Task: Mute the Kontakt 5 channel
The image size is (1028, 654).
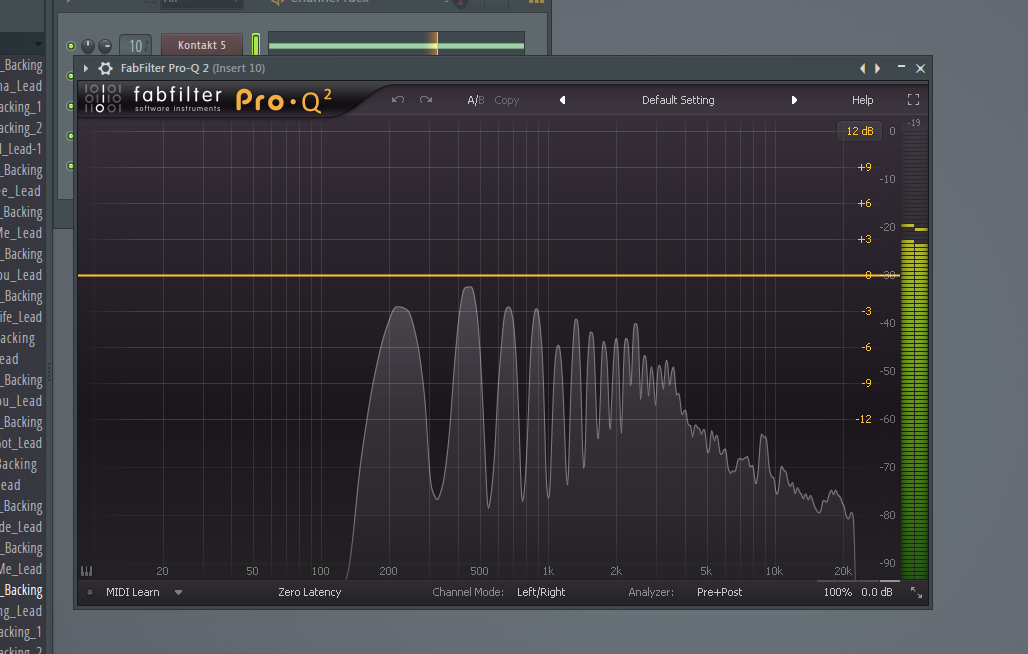Action: 71,46
